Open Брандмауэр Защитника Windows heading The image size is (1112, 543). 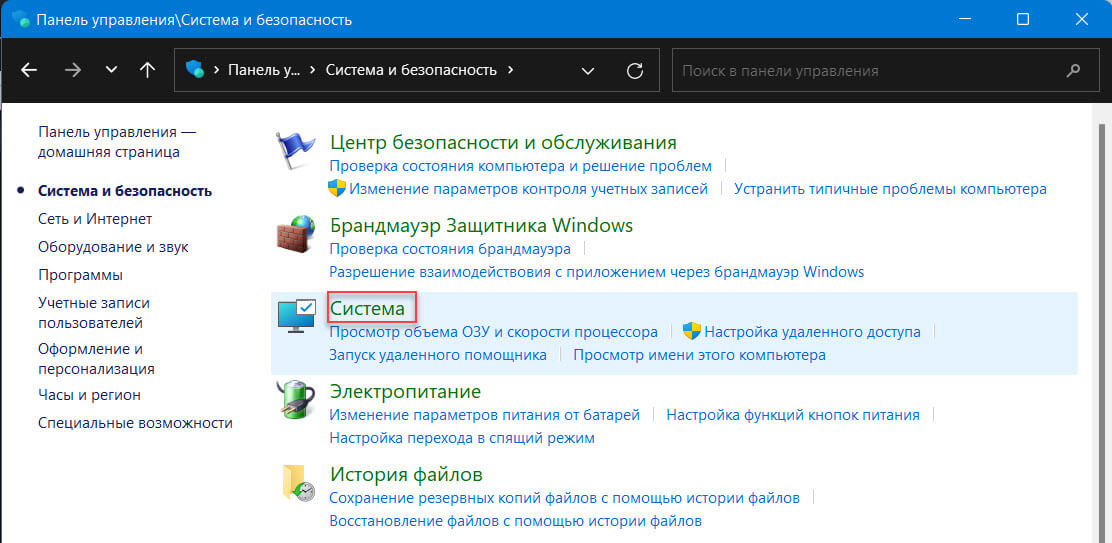tap(482, 225)
